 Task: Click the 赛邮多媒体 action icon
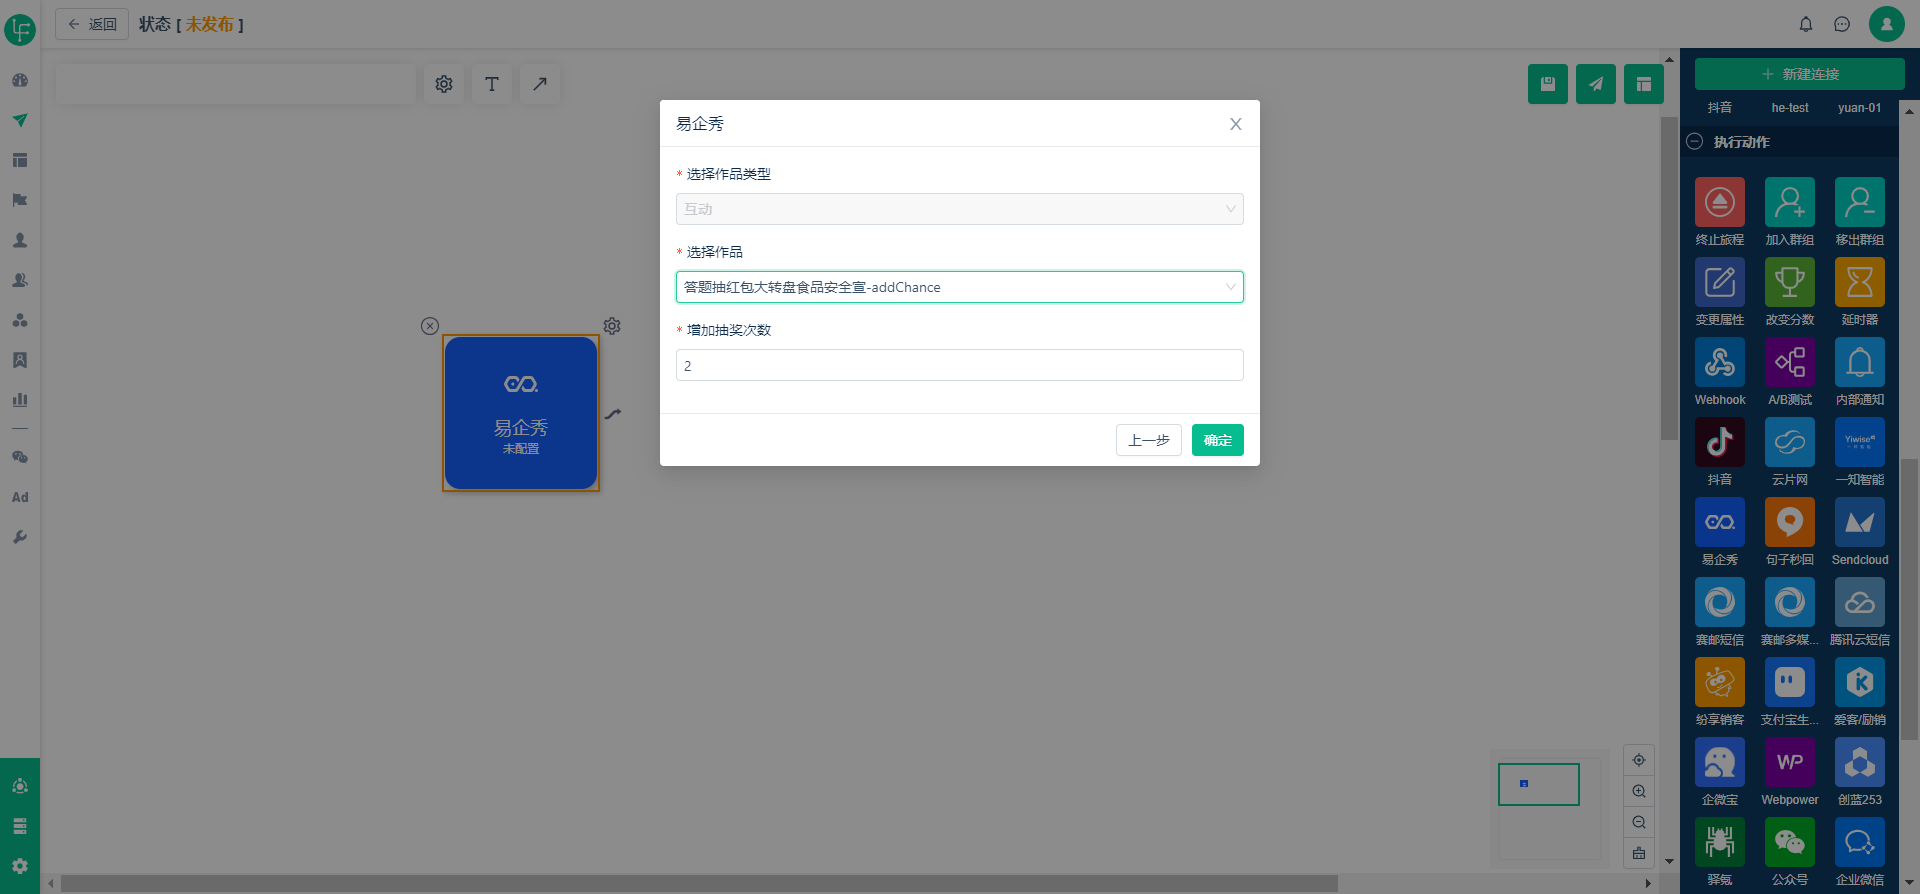coord(1789,602)
